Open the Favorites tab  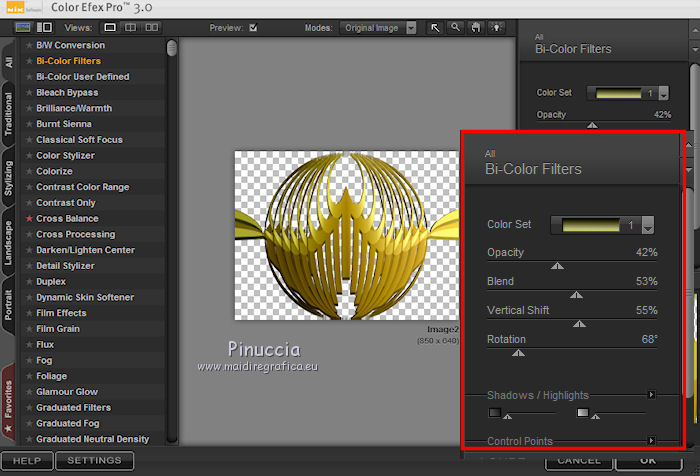8,405
